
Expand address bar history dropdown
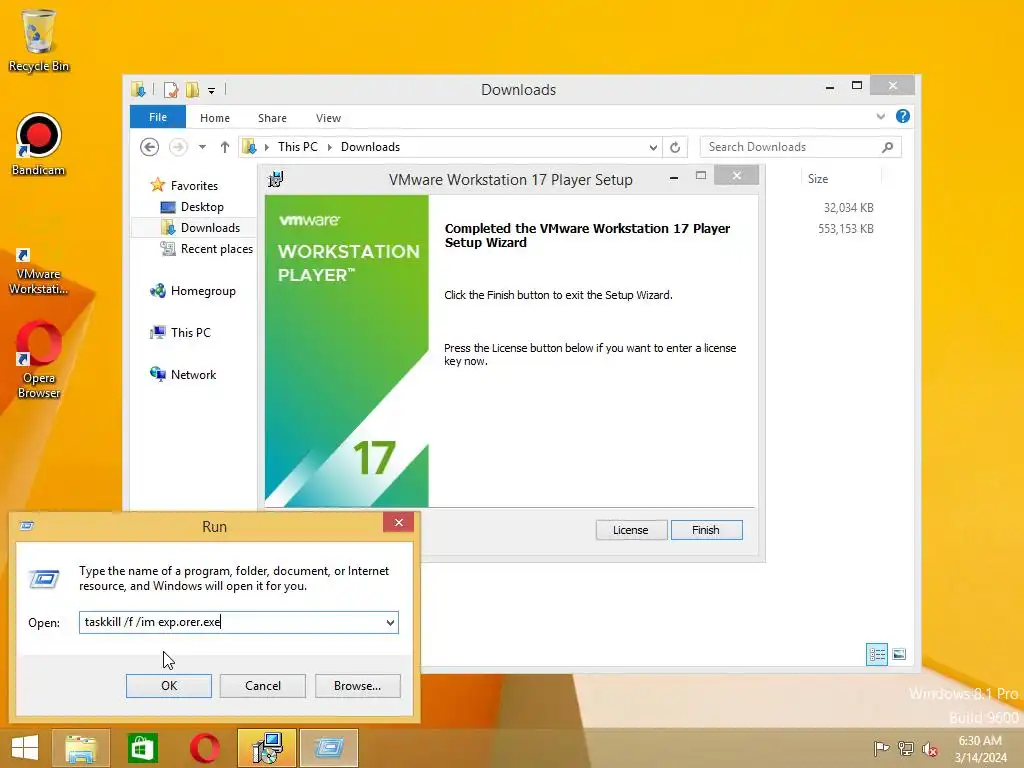(653, 148)
